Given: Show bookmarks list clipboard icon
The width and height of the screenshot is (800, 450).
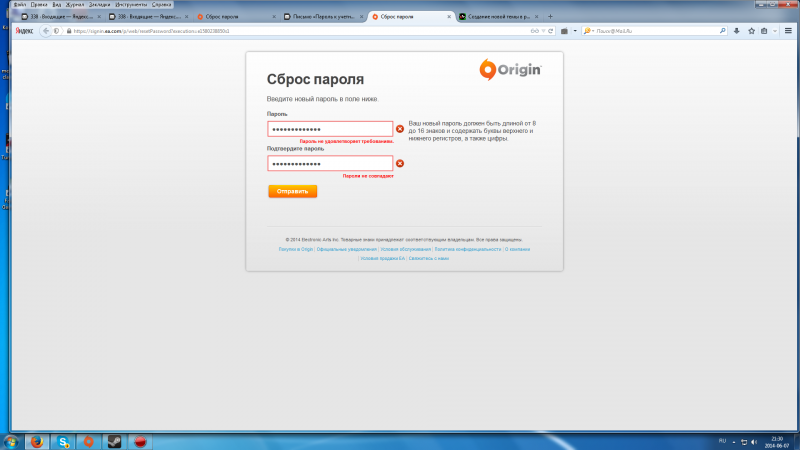Looking at the screenshot, I should click(x=764, y=31).
